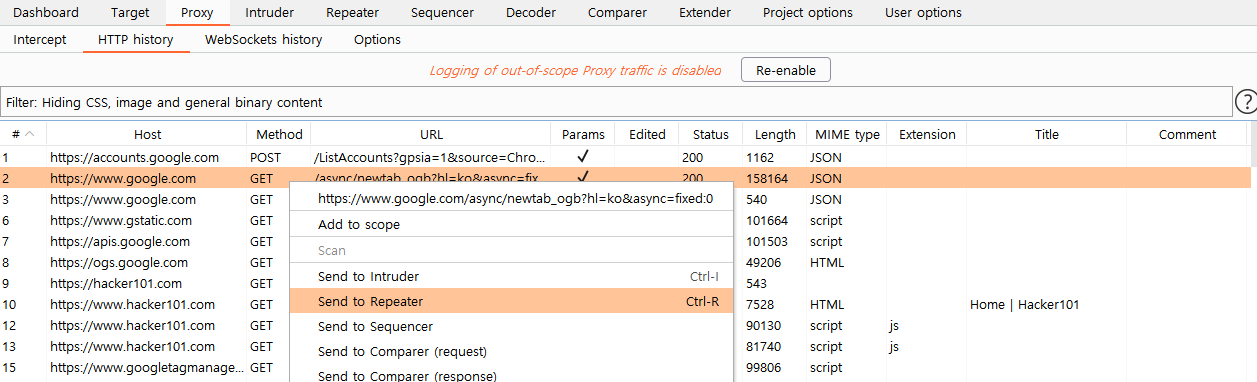This screenshot has width=1257, height=382.
Task: Sort by the Status column header
Action: tap(711, 134)
